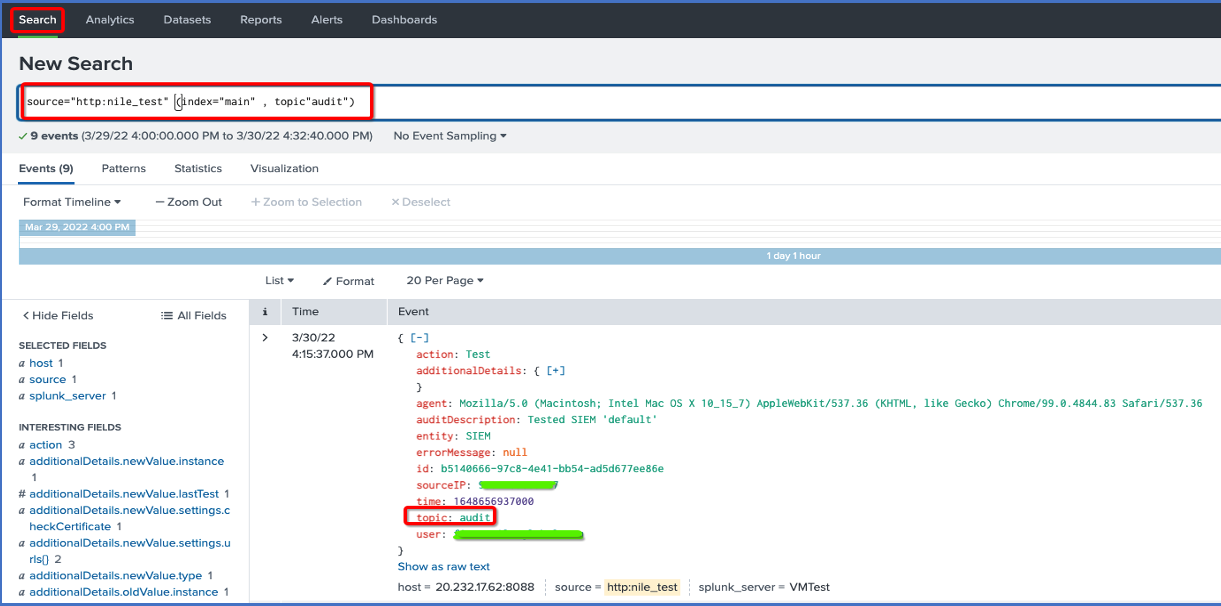Hide the fields sidebar
Screen dimensions: 1221x606
tap(58, 316)
